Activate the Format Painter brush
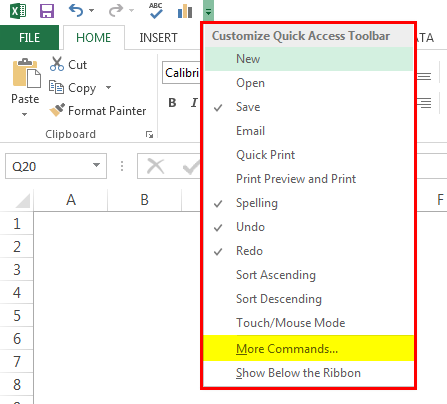 pos(97,110)
